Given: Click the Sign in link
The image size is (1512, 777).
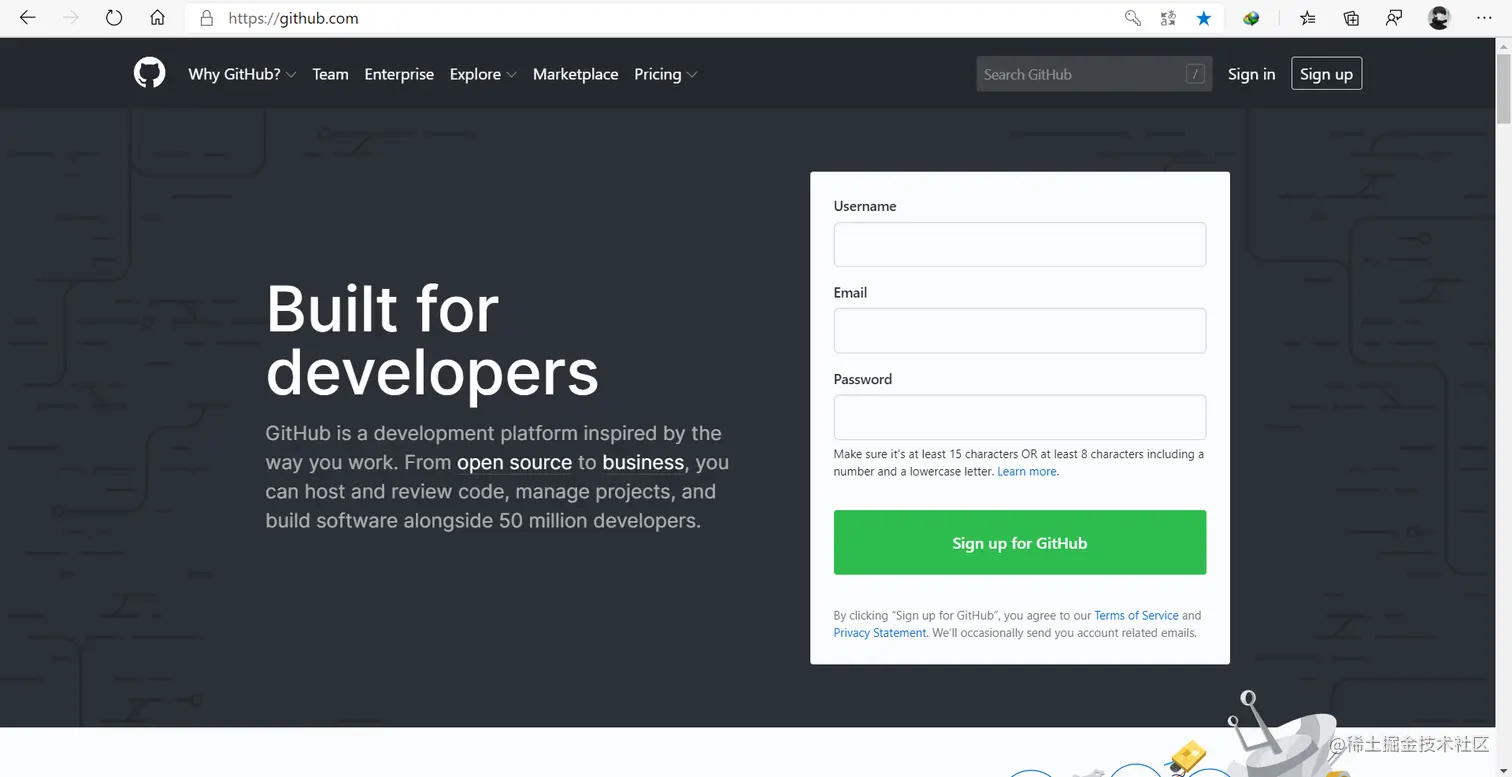Looking at the screenshot, I should tap(1251, 74).
